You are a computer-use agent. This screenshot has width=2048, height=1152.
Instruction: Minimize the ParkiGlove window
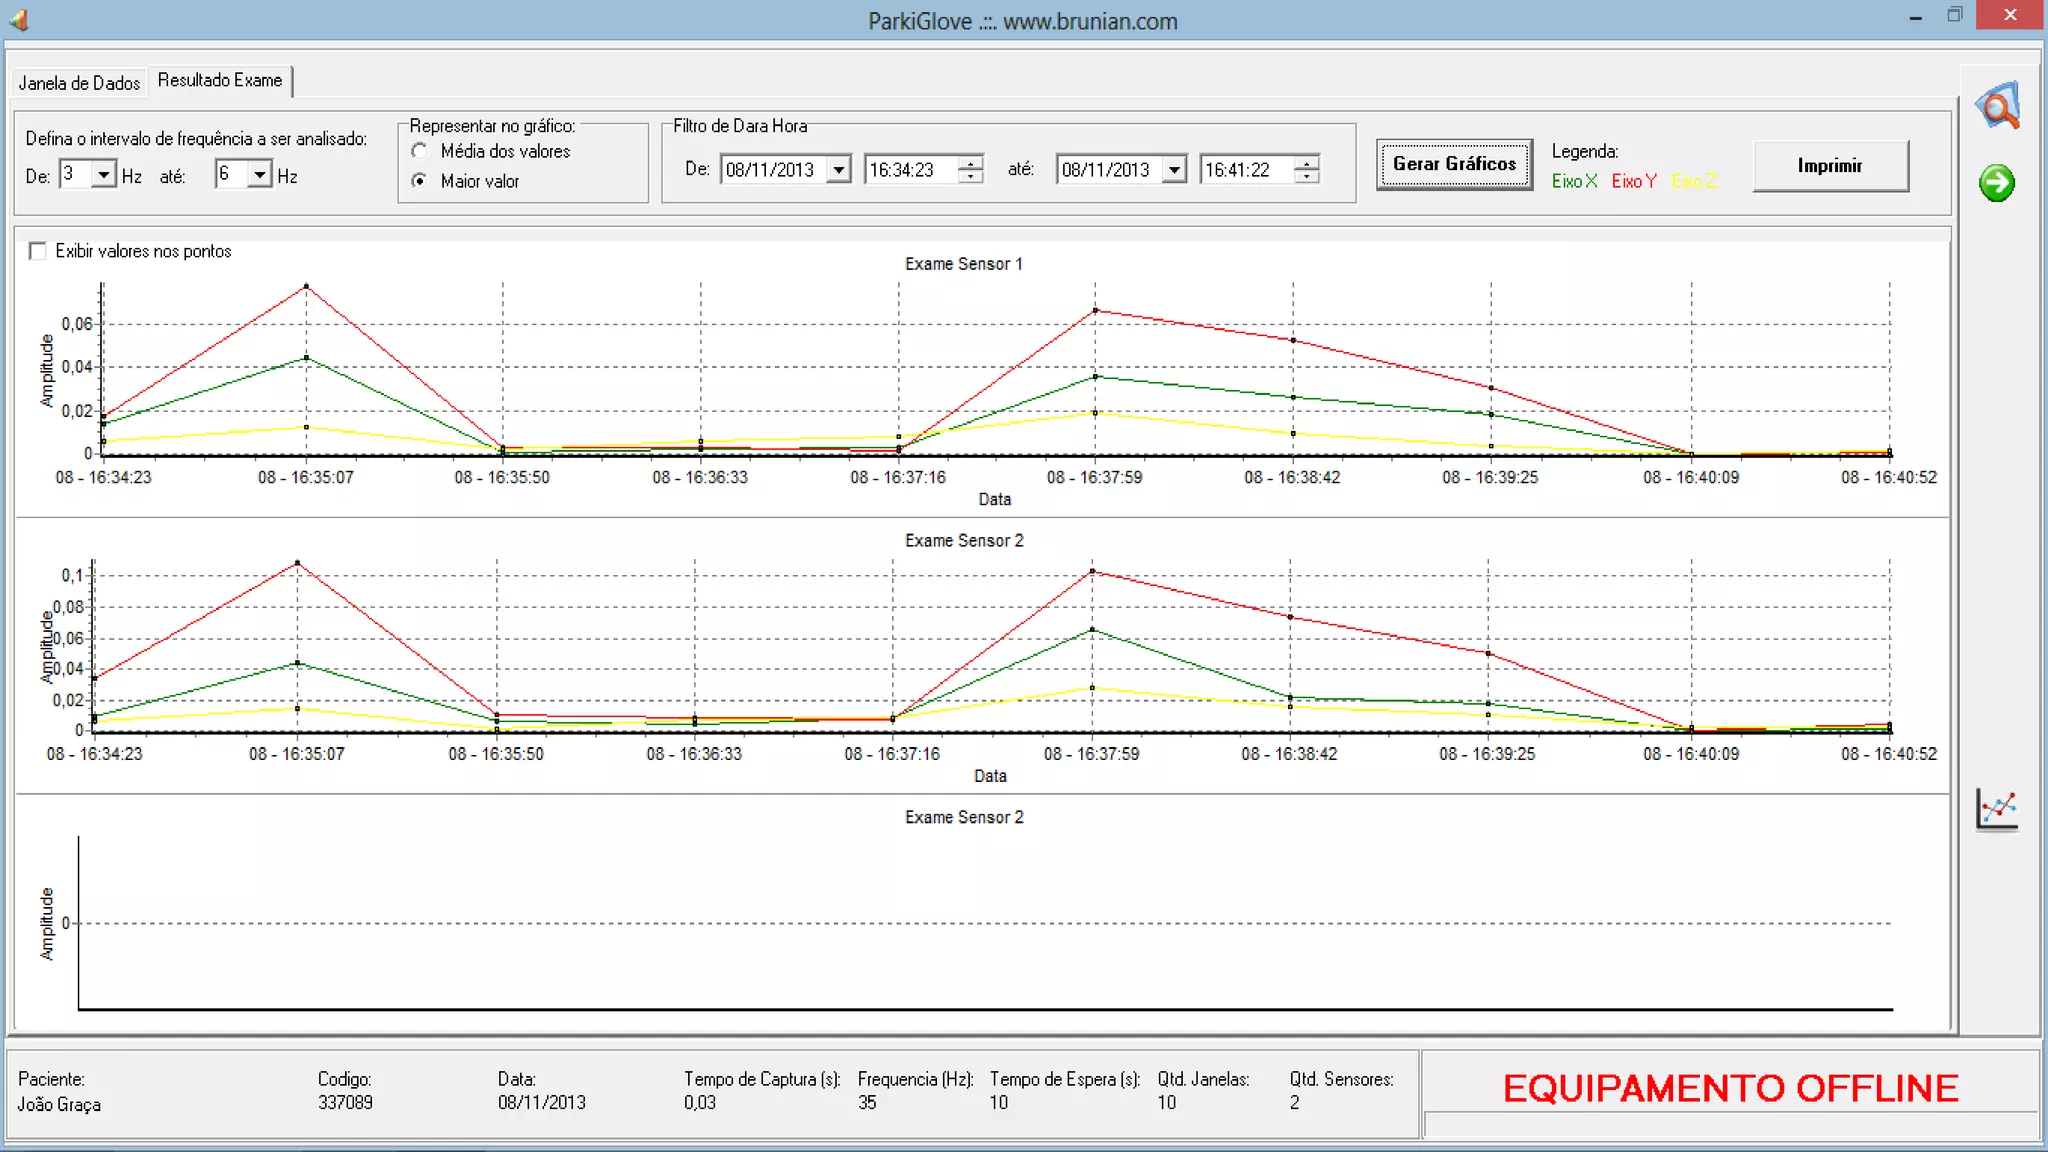coord(1915,17)
